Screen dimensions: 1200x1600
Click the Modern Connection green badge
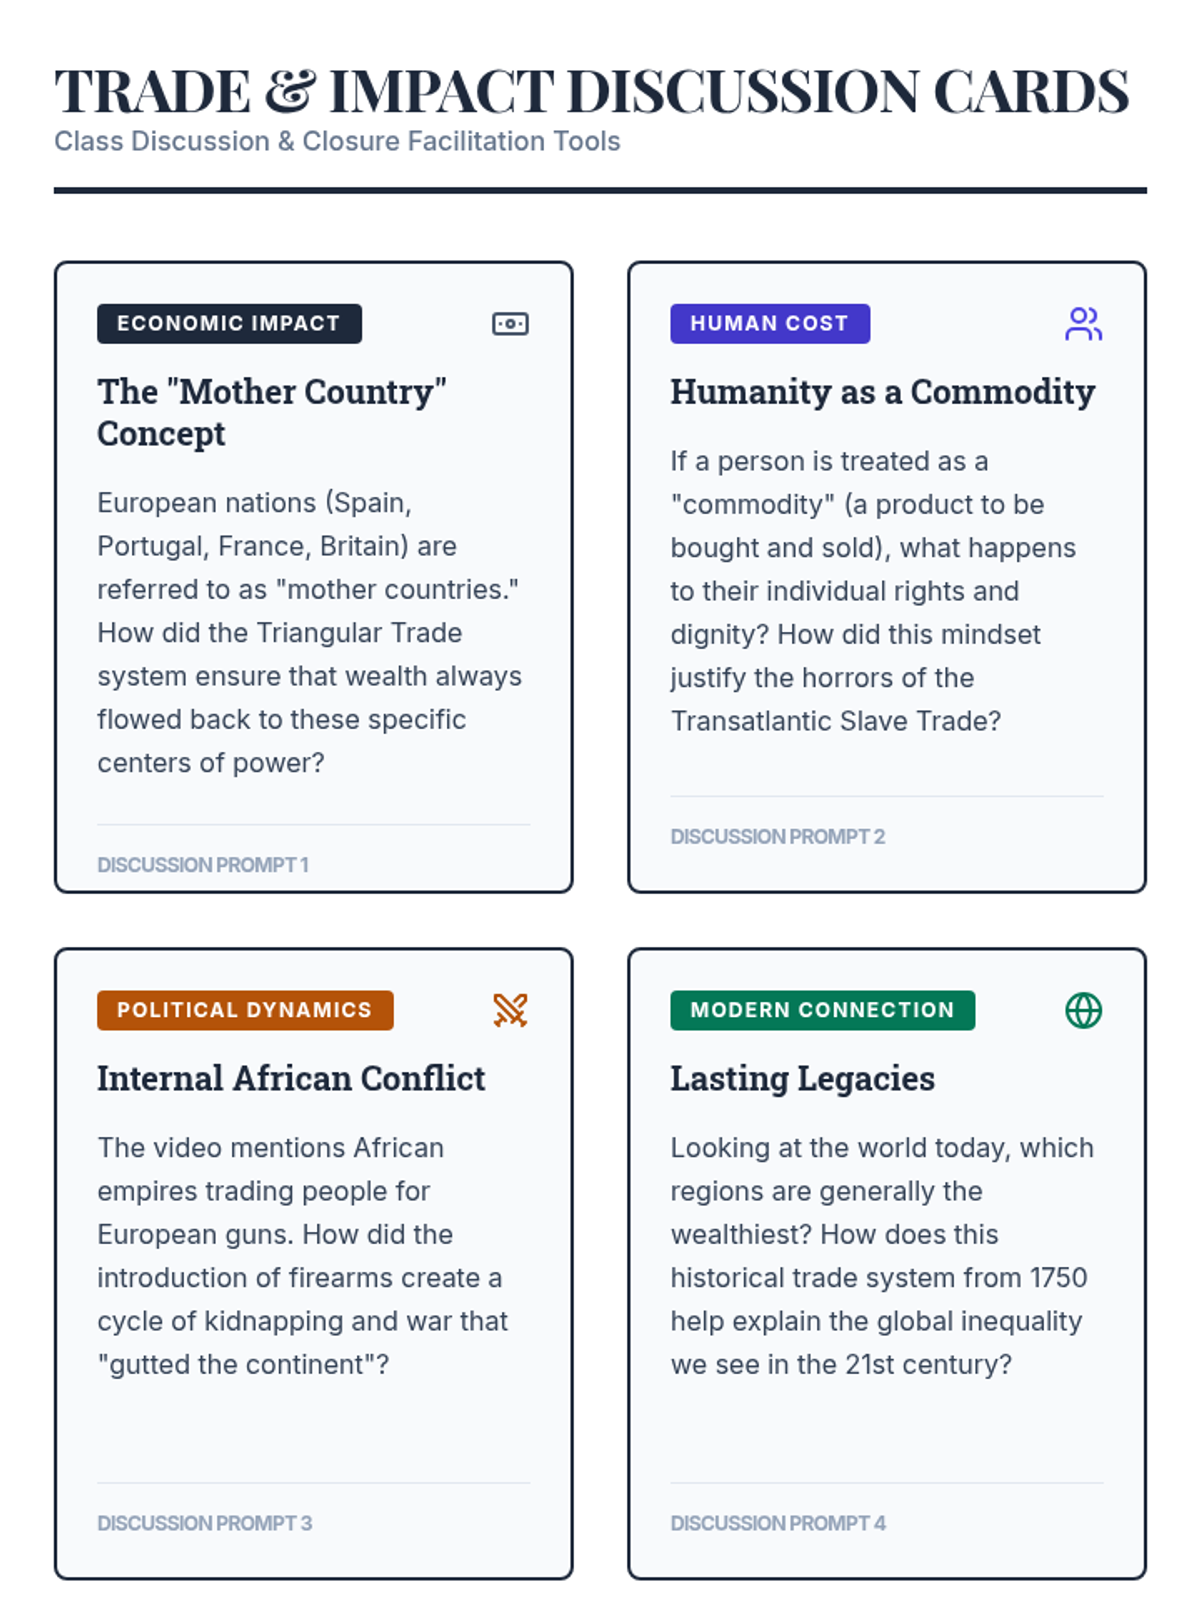(822, 1010)
